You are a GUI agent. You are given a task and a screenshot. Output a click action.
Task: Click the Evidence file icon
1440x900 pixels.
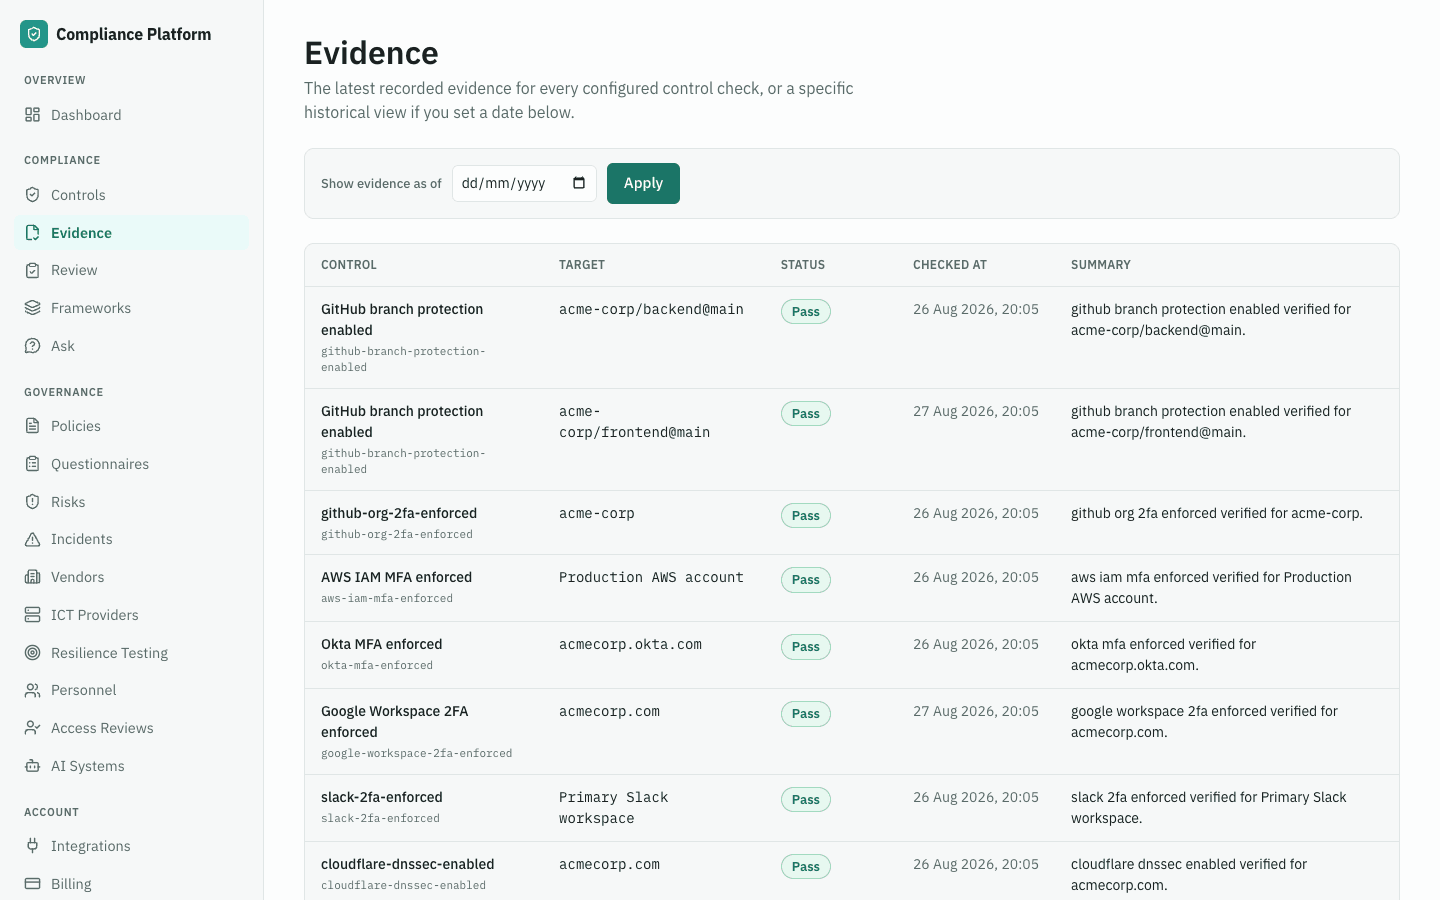(x=33, y=233)
